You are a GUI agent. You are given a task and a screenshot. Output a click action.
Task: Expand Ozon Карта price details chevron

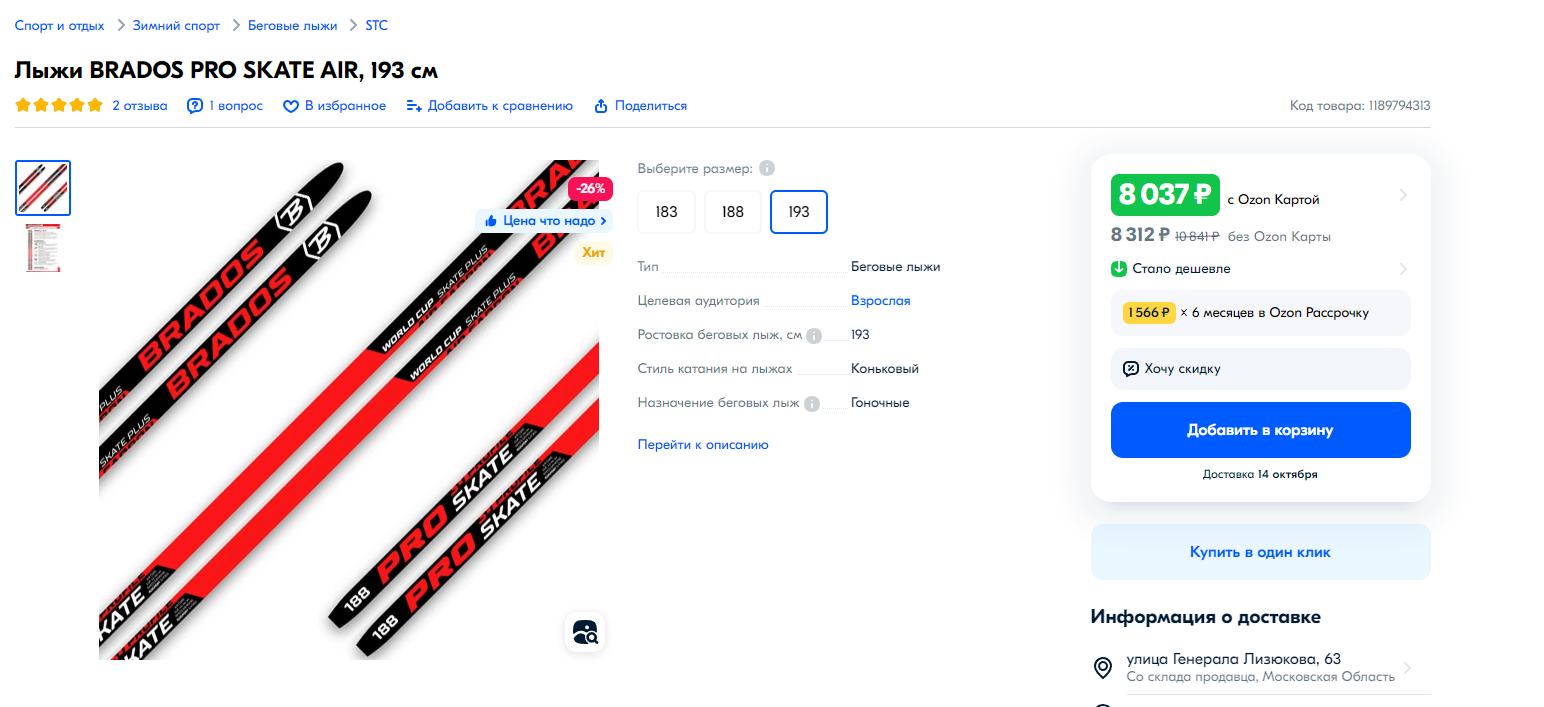click(1403, 195)
